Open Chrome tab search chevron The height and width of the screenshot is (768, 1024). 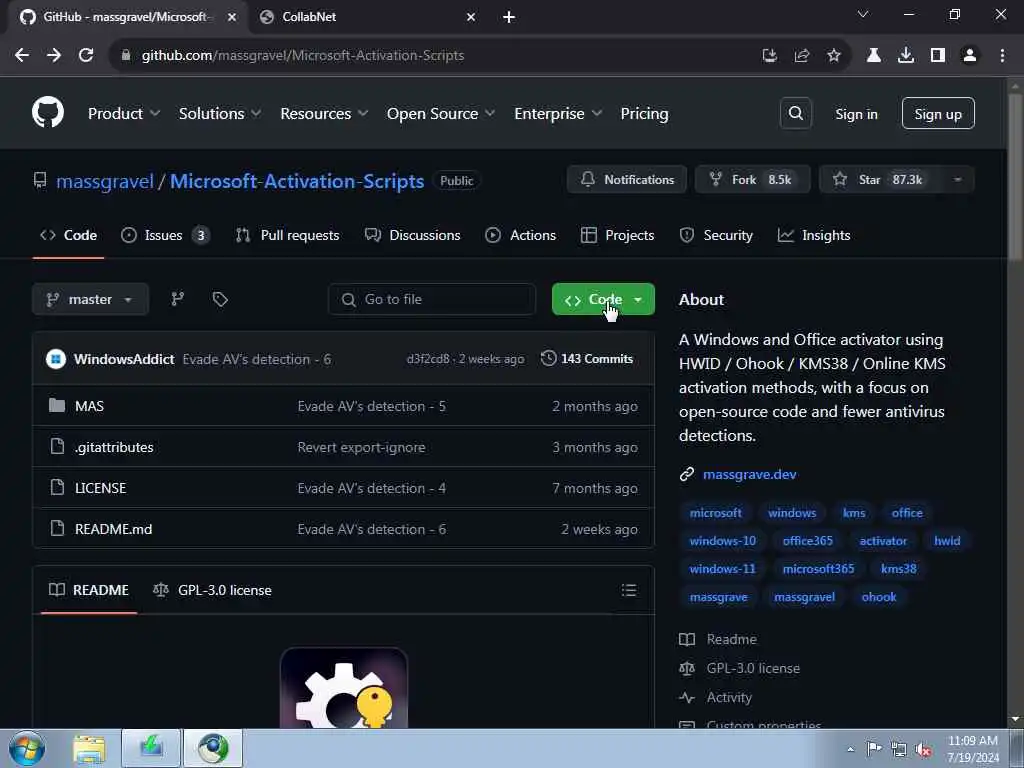(863, 14)
